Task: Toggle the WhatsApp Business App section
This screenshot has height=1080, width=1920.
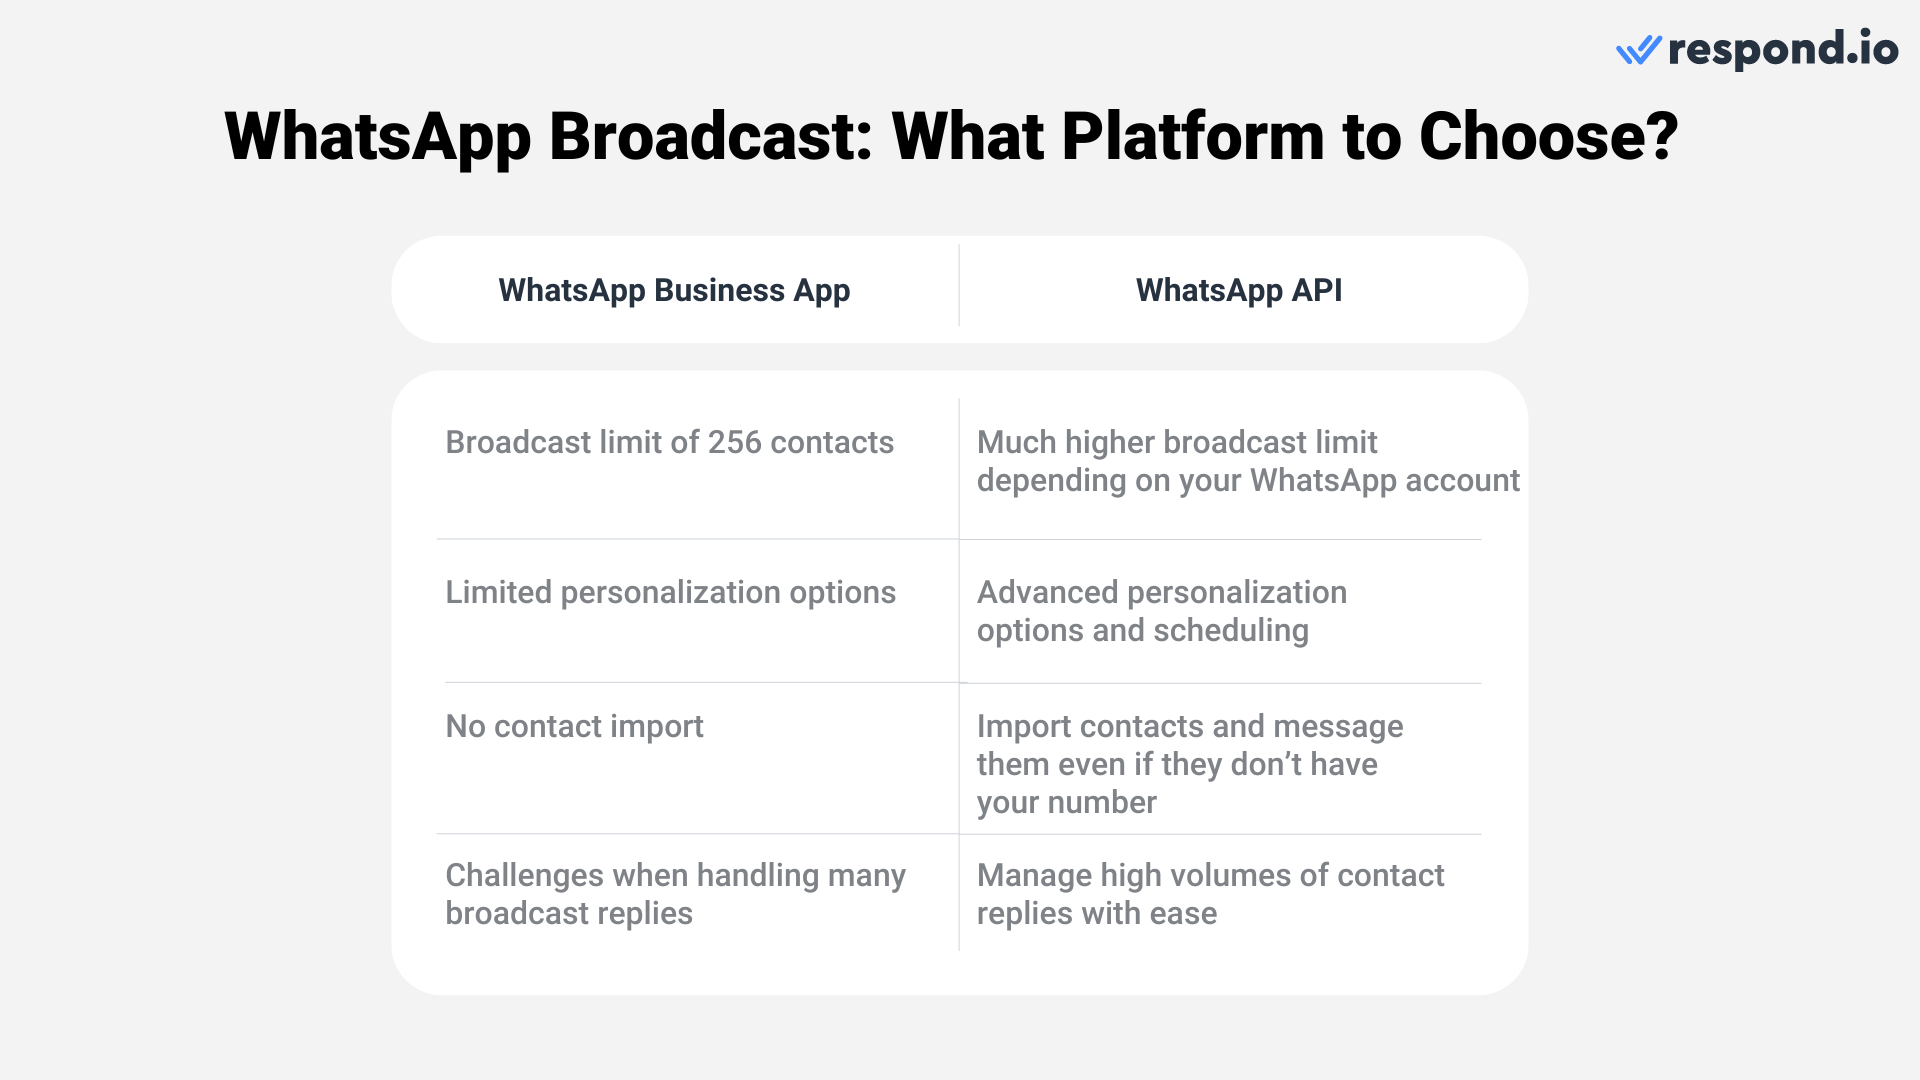Action: [x=674, y=289]
